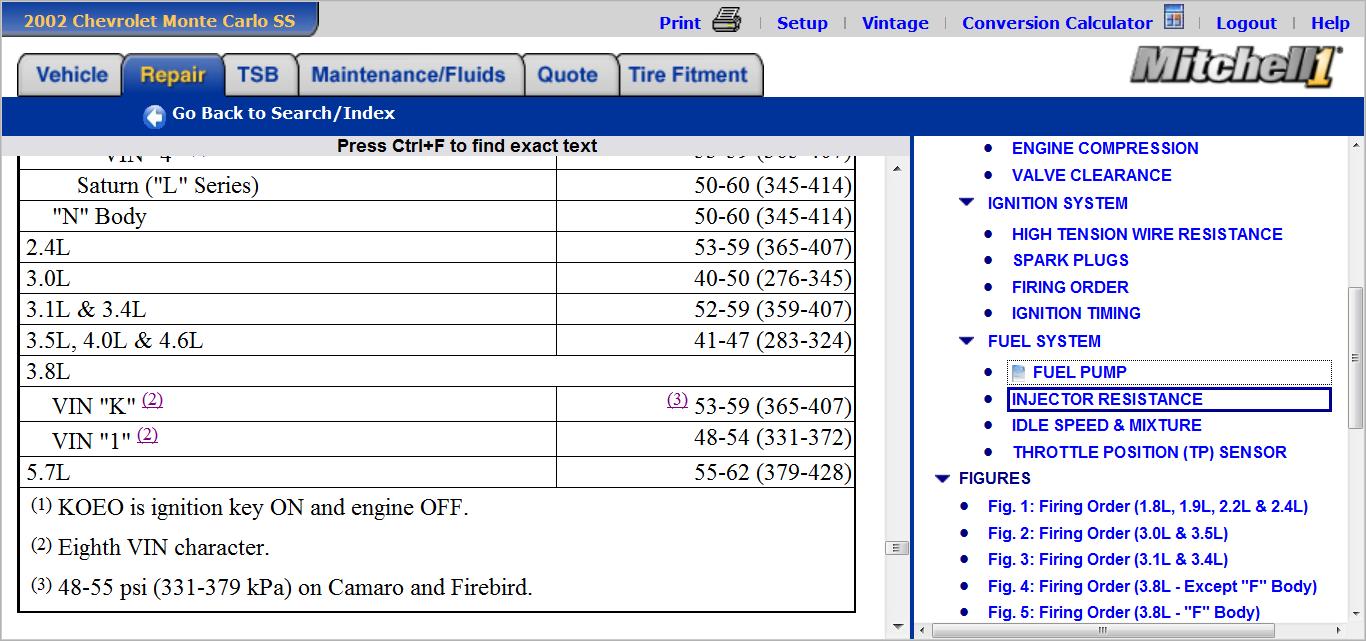This screenshot has height=641, width=1366.
Task: Open Fig. 1 Firing Order 1.8L-2.4L
Action: 1148,506
